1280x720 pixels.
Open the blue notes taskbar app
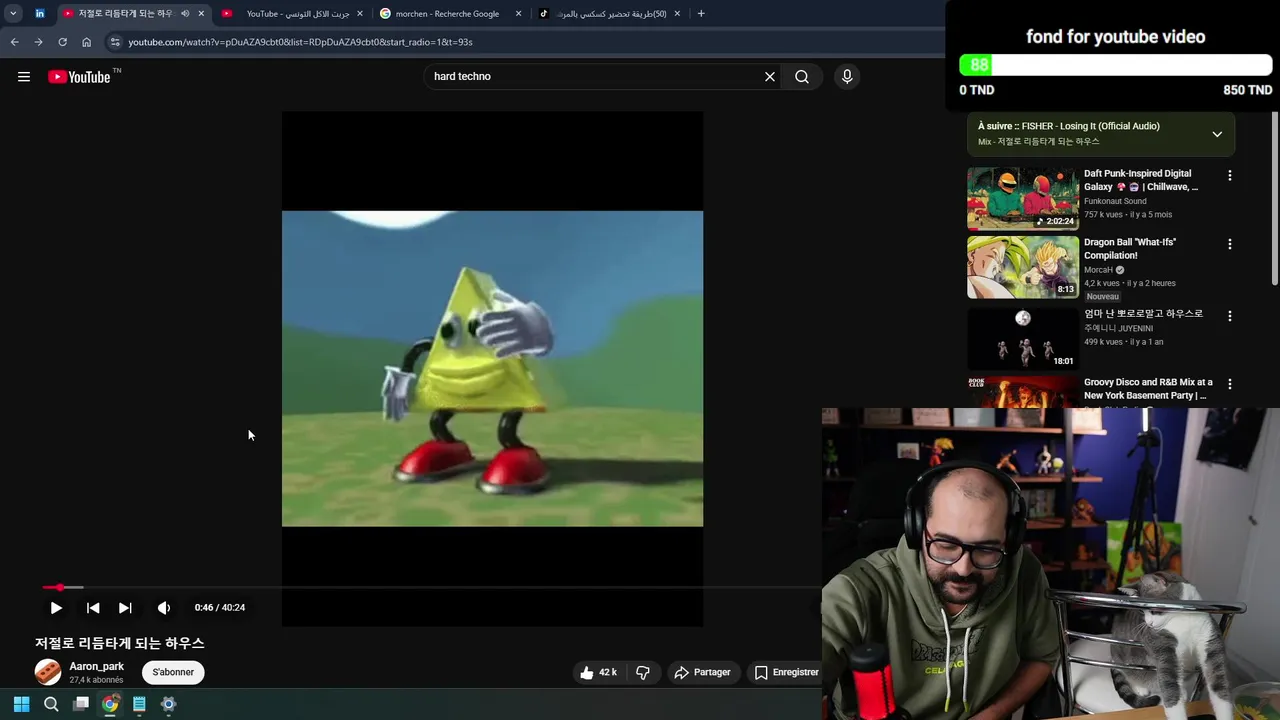(139, 704)
